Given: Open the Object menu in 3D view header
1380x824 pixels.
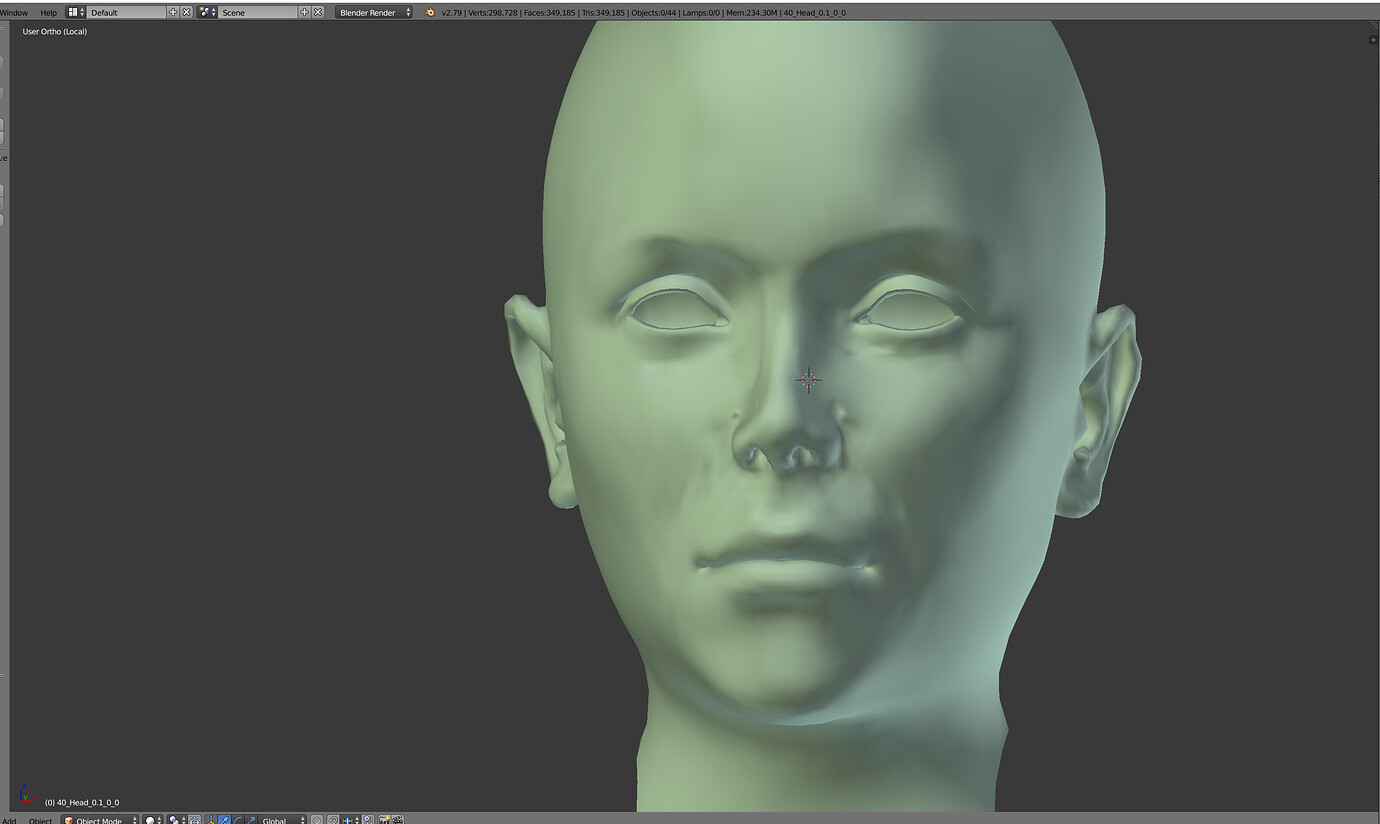Looking at the screenshot, I should coord(40,820).
